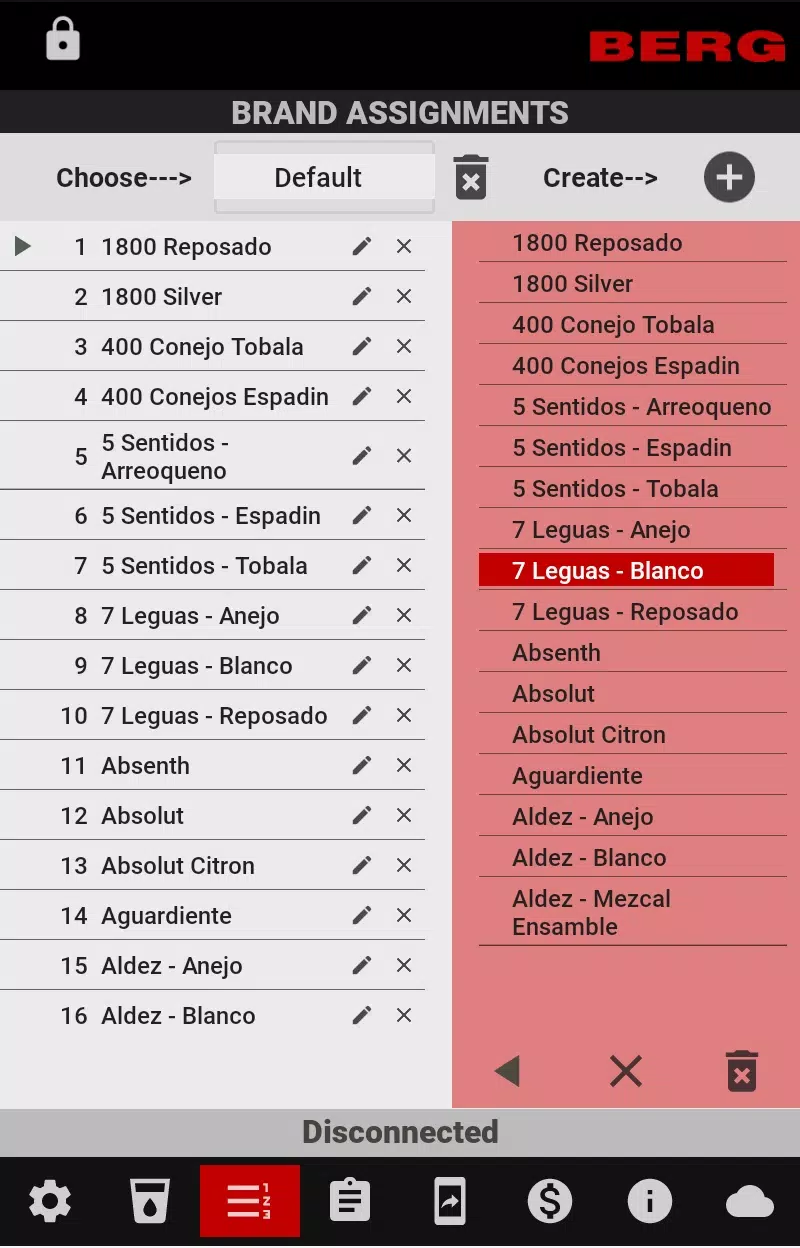This screenshot has height=1248, width=800.
Task: Delete the Default list using top trash icon
Action: click(x=471, y=178)
